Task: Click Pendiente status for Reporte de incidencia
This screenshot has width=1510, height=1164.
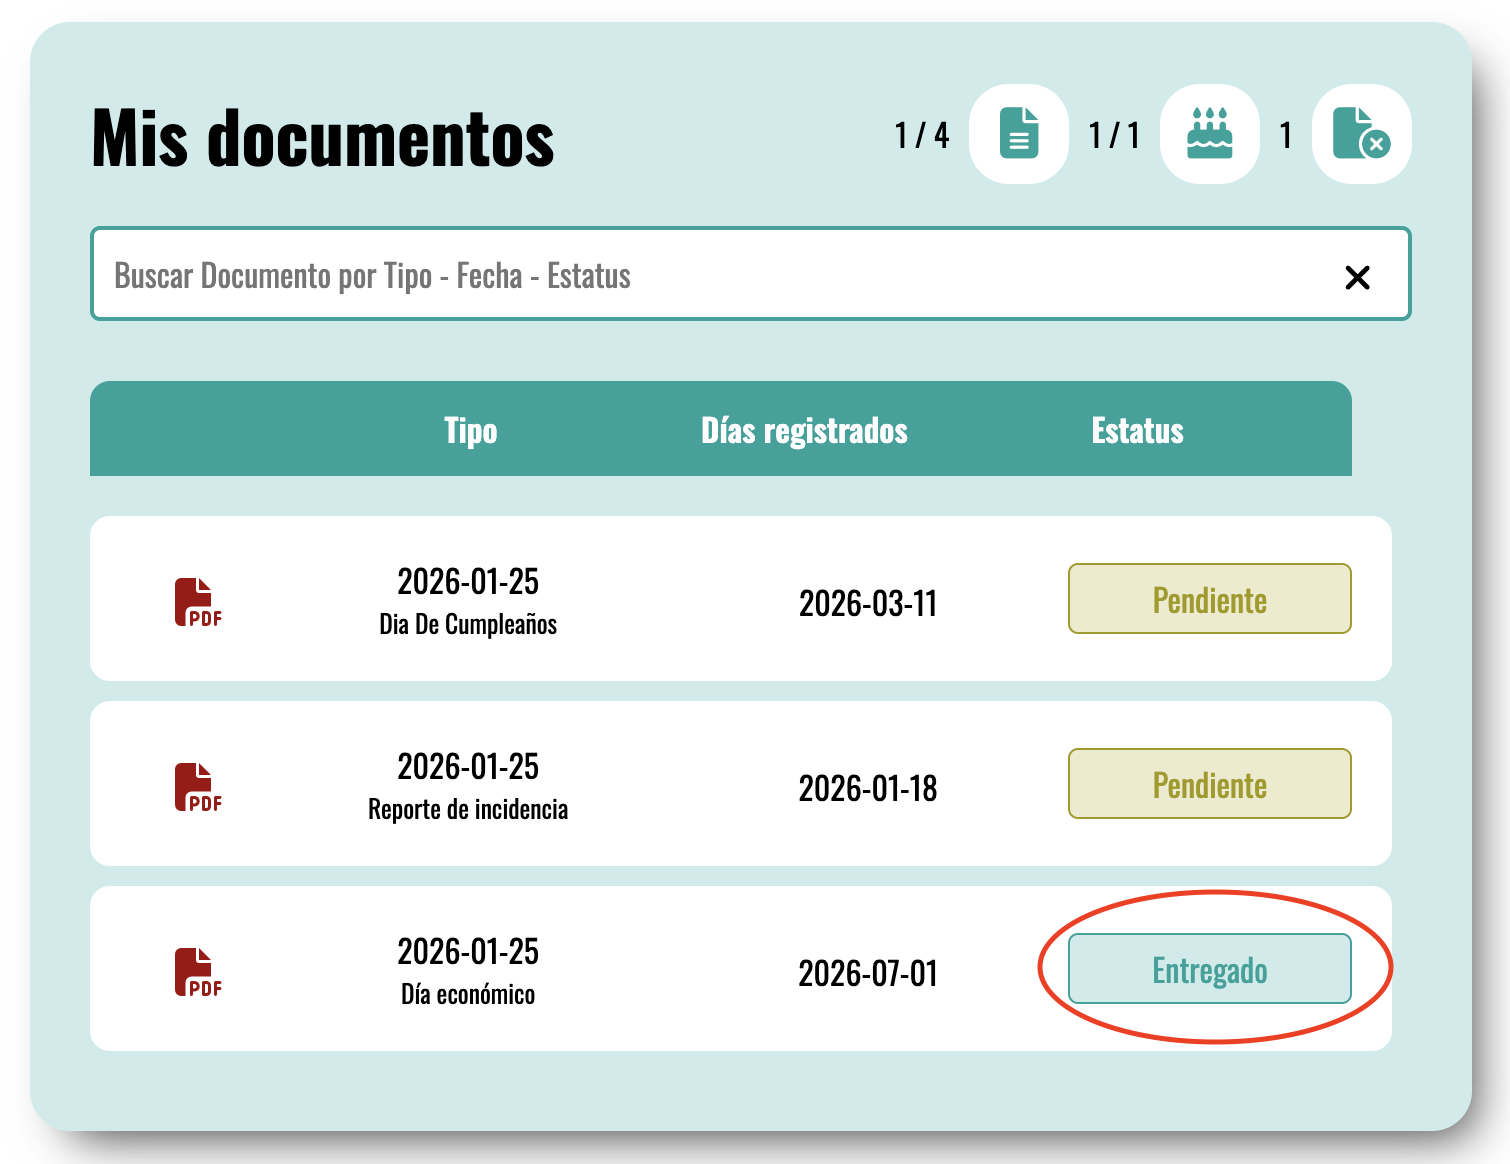Action: (1209, 784)
